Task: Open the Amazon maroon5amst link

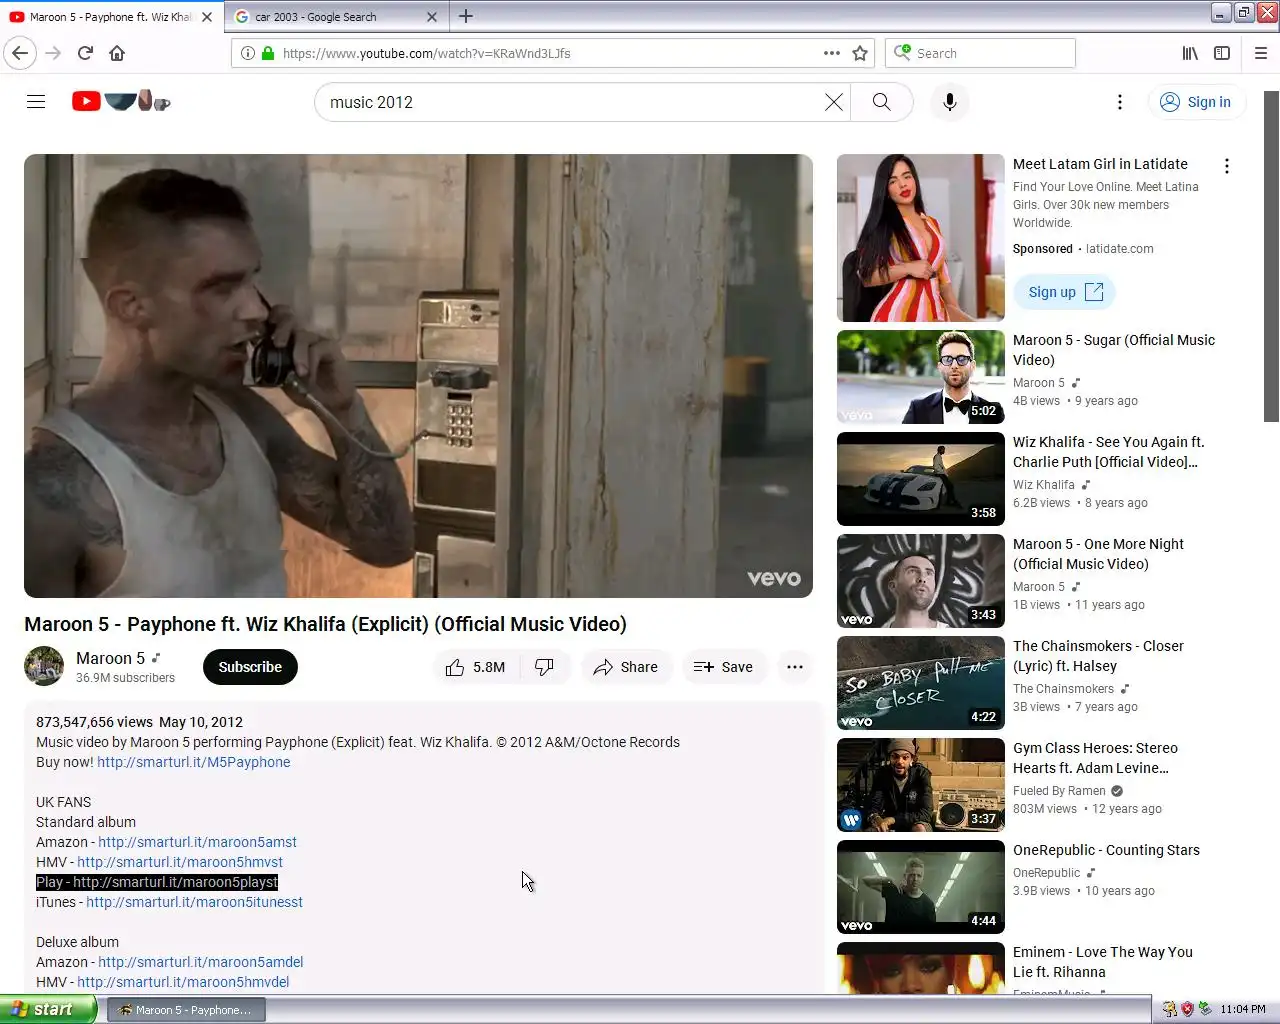Action: click(197, 842)
